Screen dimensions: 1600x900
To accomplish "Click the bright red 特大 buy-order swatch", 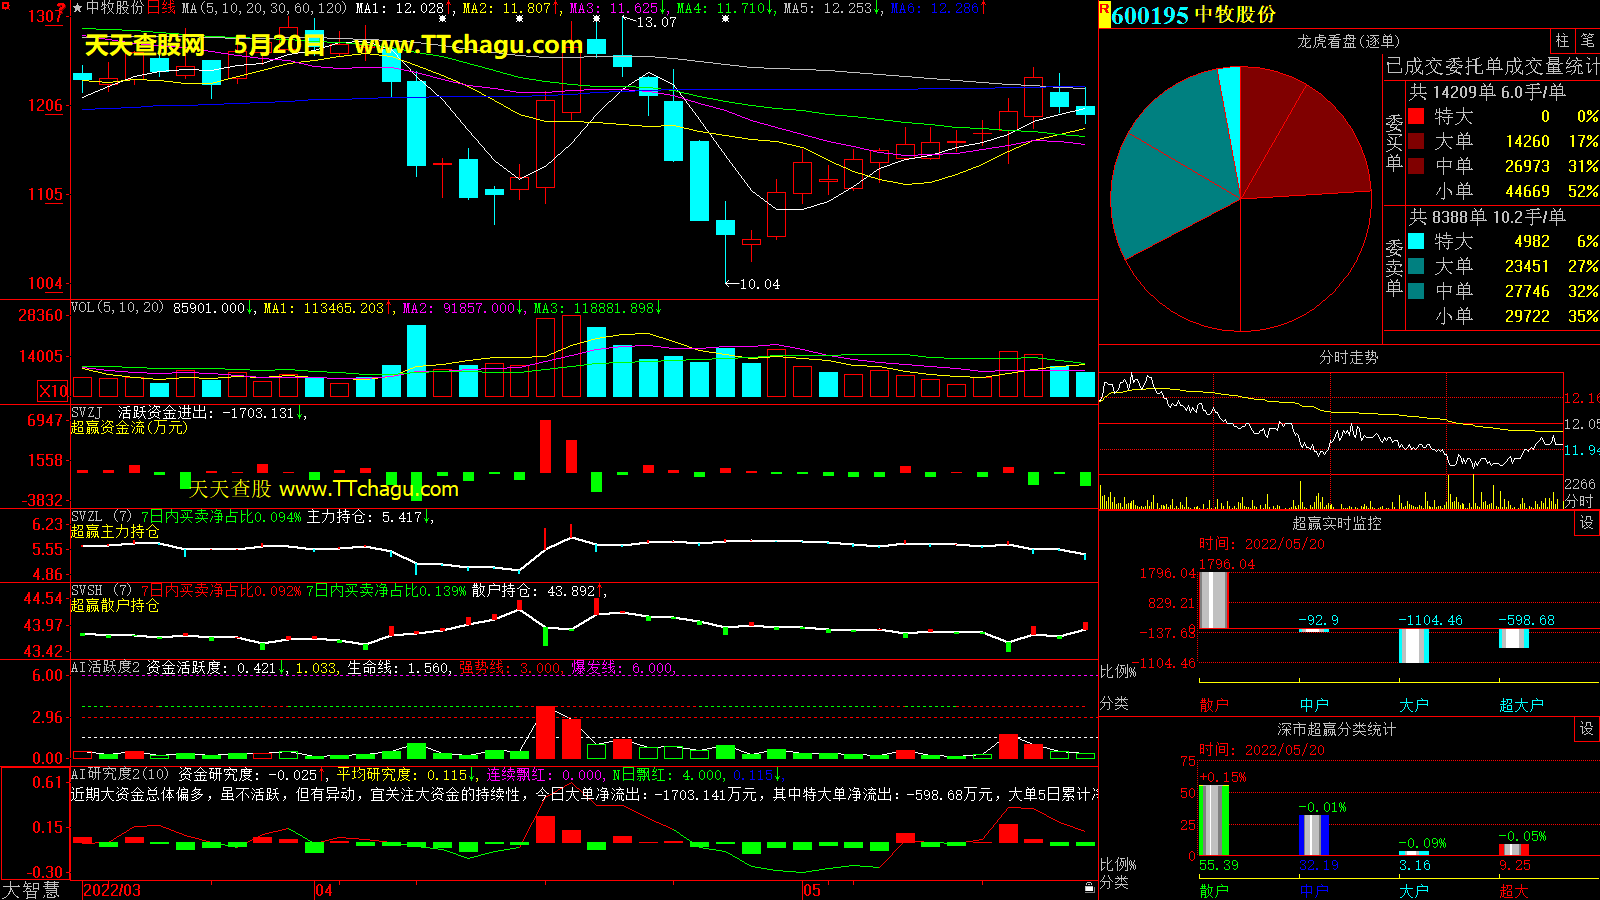I will 1416,116.
